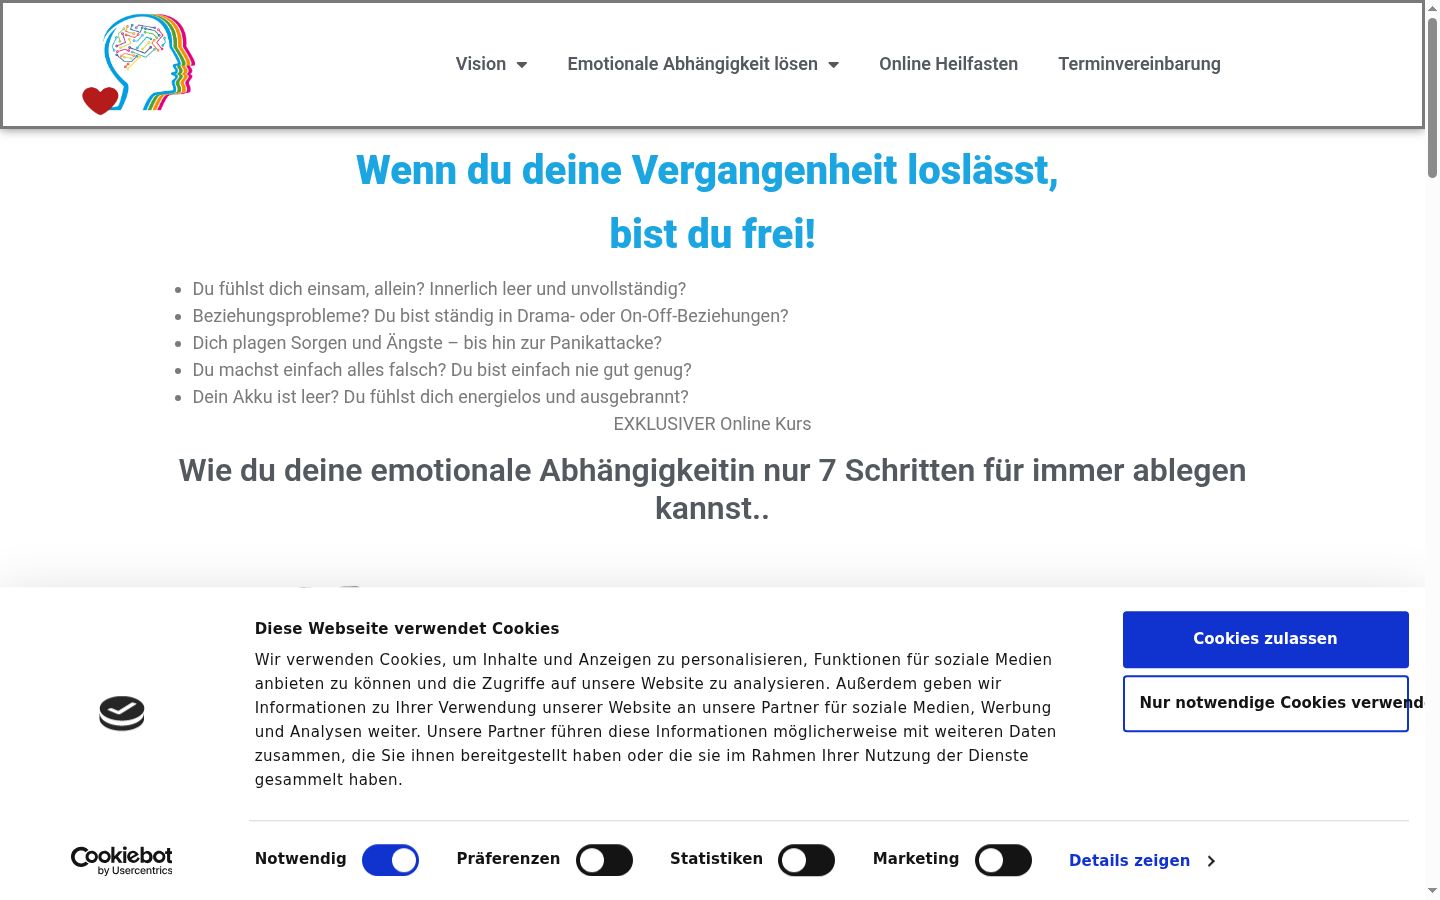Open Cookiebot by Usercentrics link
1440x900 pixels.
[122, 861]
